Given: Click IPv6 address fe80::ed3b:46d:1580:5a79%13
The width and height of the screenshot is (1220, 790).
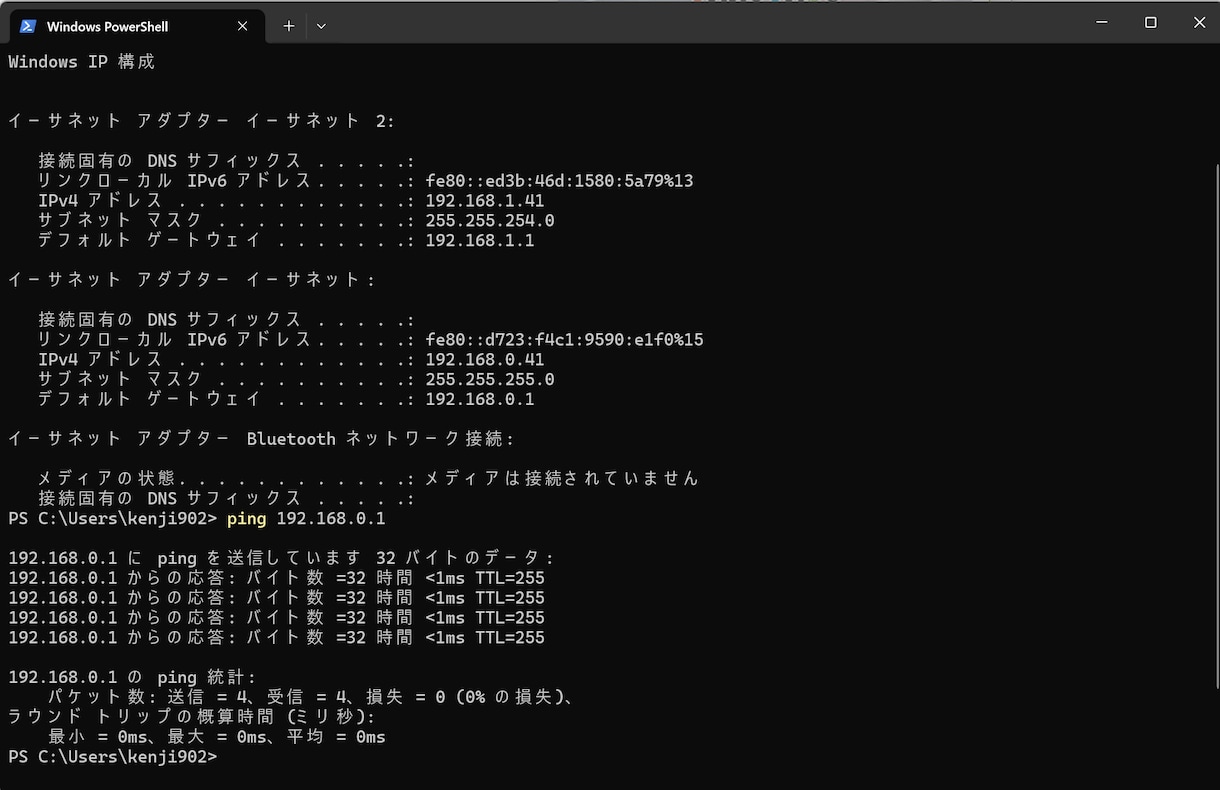Looking at the screenshot, I should (559, 181).
